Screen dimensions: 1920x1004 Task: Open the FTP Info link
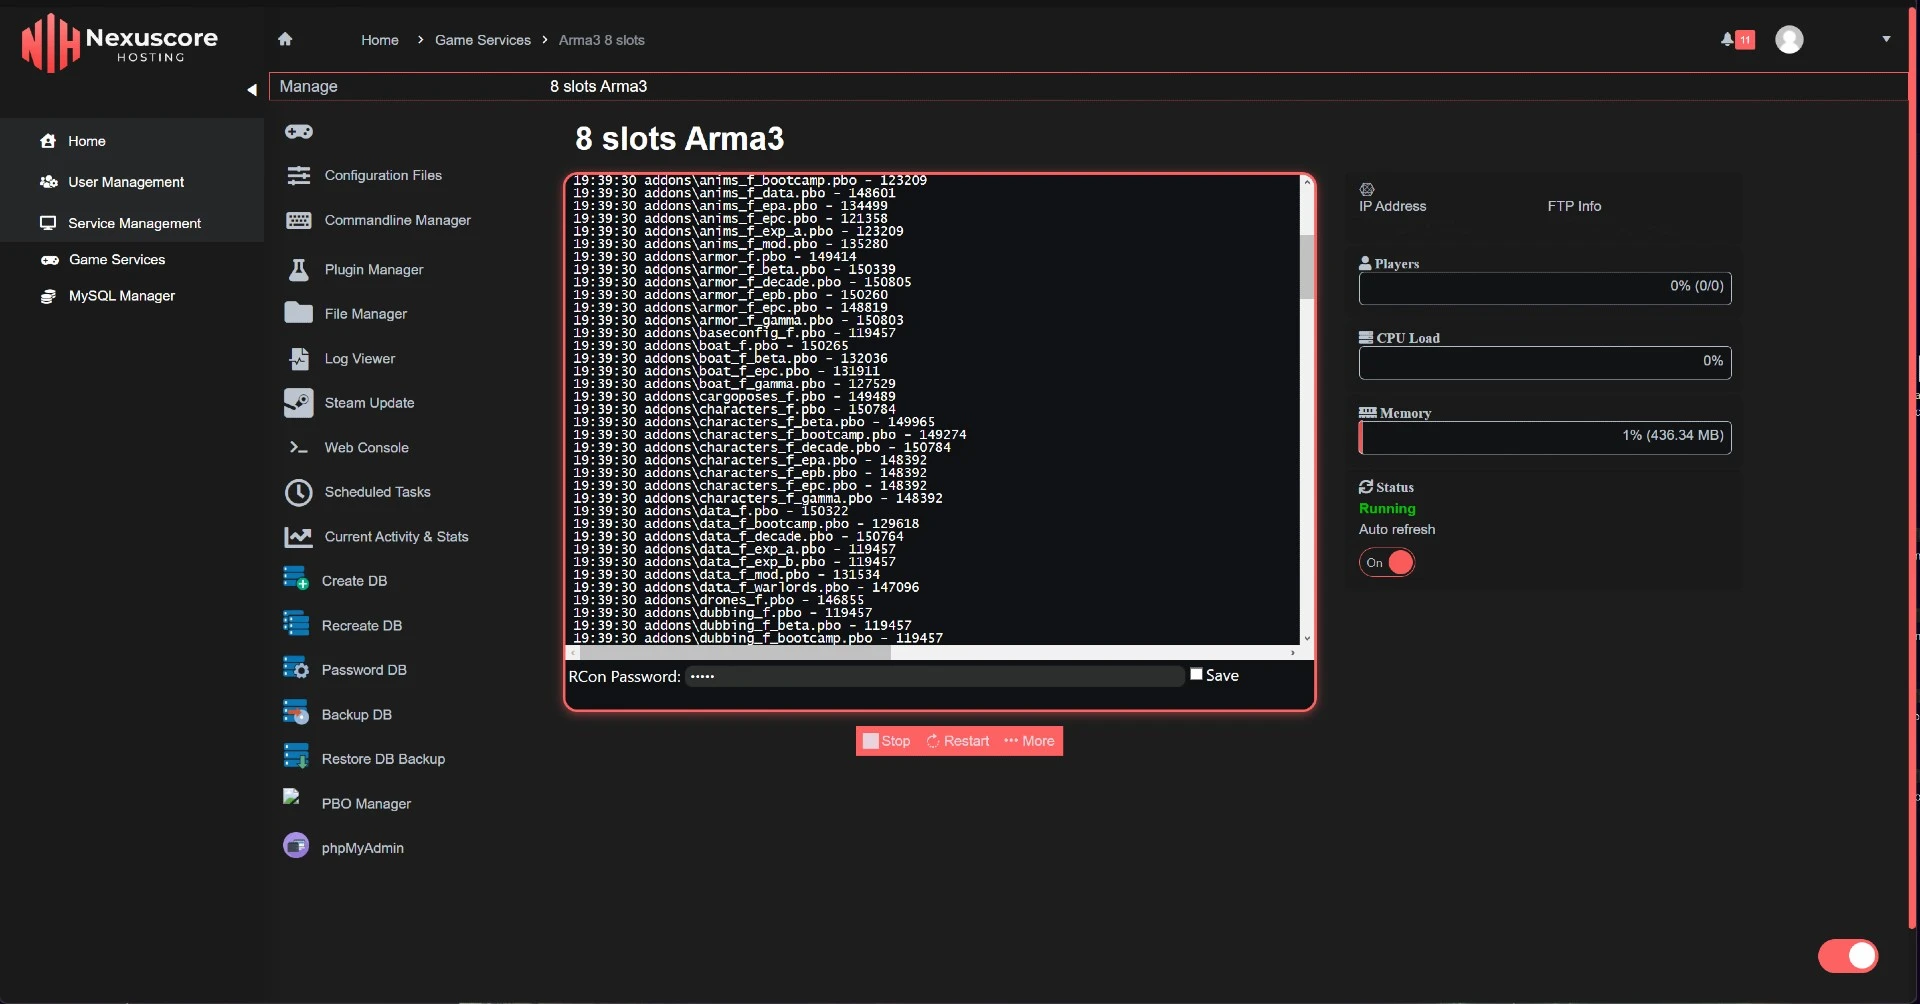[1574, 206]
